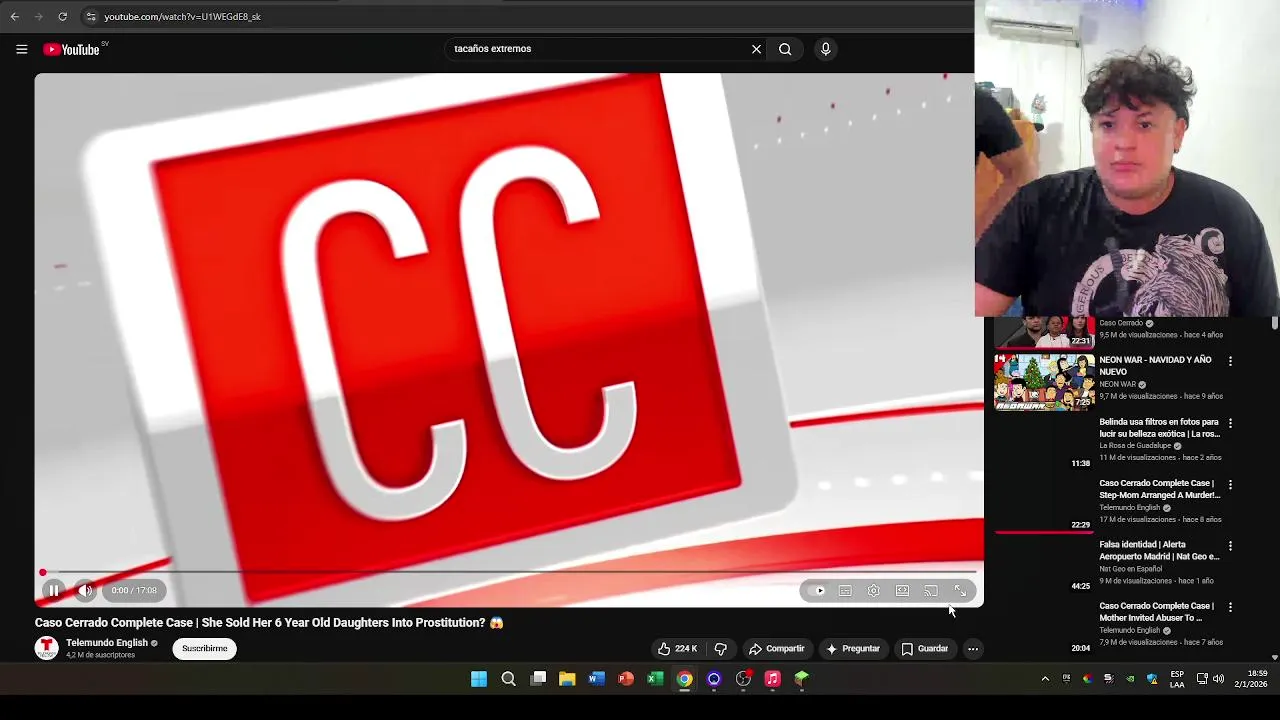This screenshot has width=1280, height=720.
Task: Reload the page
Action: 62,17
